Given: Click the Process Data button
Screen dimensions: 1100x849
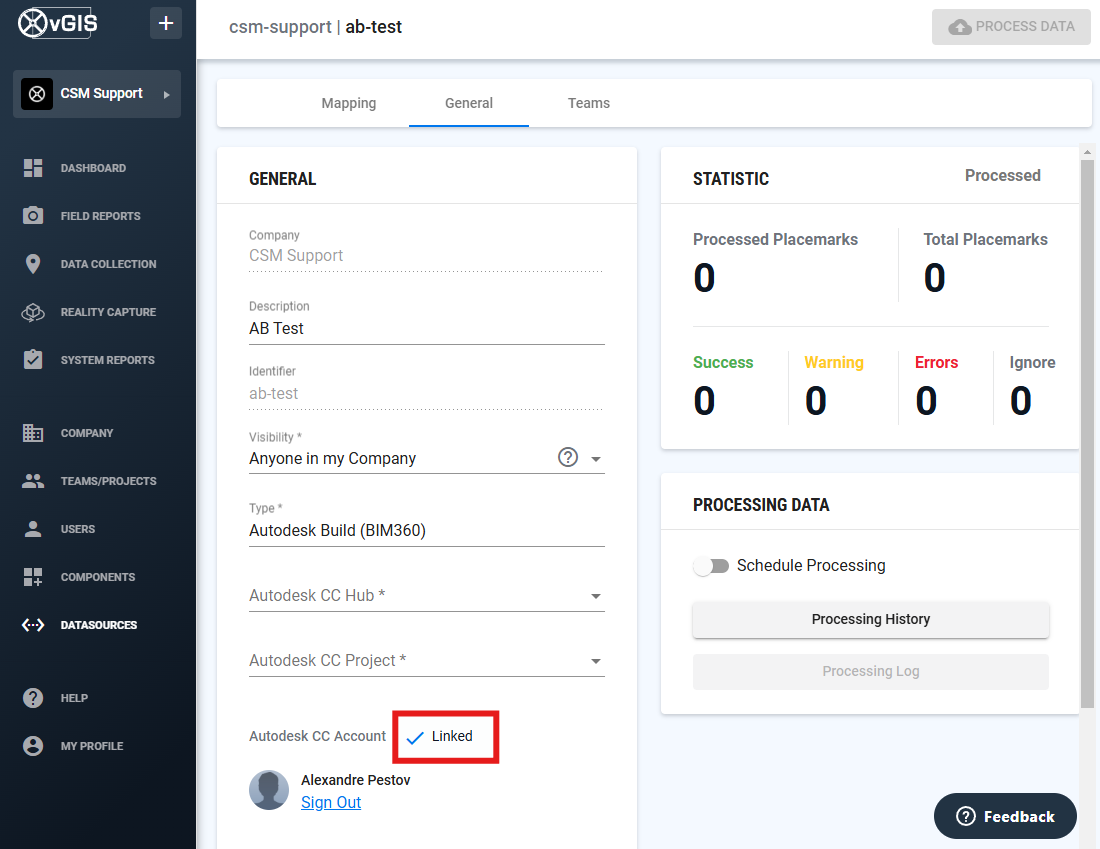Looking at the screenshot, I should [x=1011, y=27].
